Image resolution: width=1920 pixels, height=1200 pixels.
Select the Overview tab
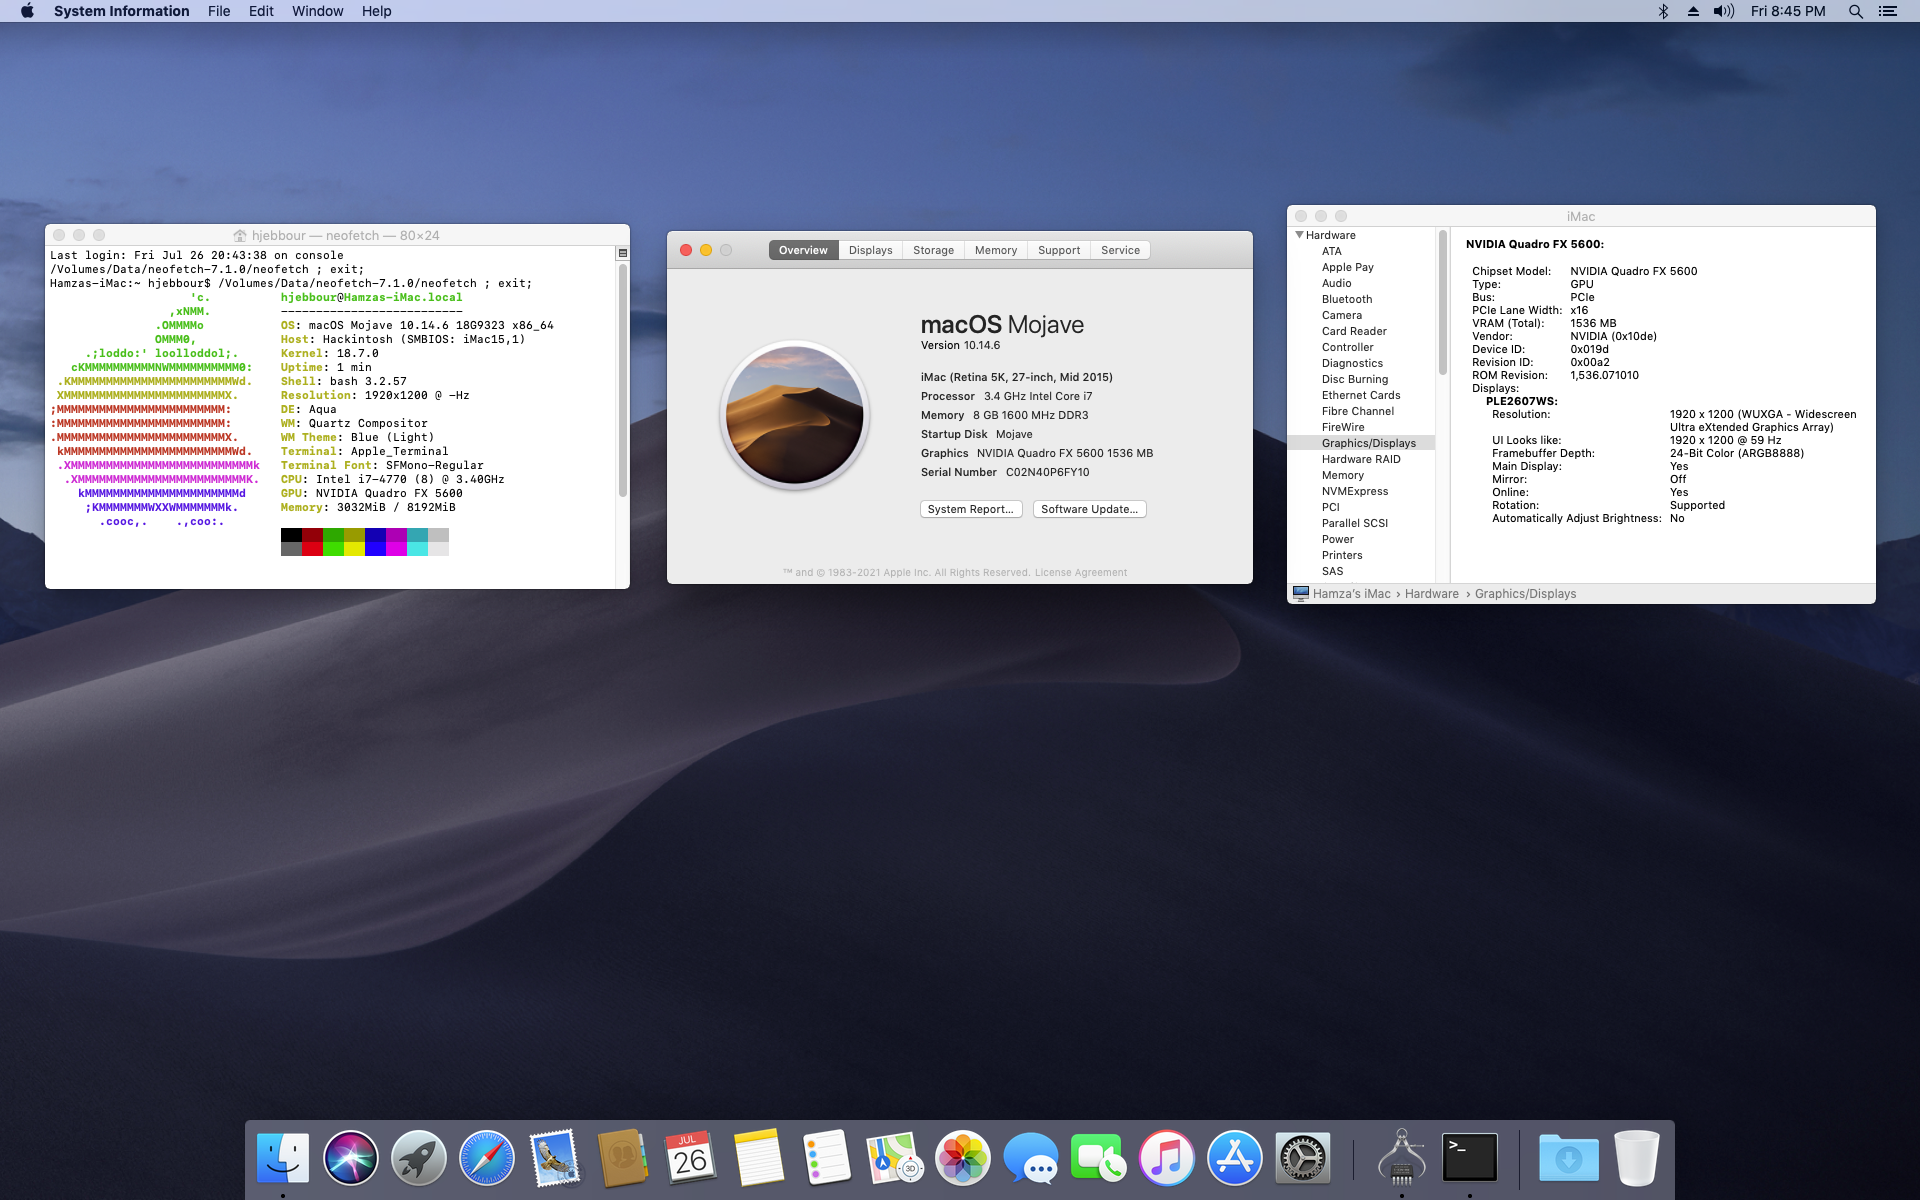pyautogui.click(x=803, y=250)
